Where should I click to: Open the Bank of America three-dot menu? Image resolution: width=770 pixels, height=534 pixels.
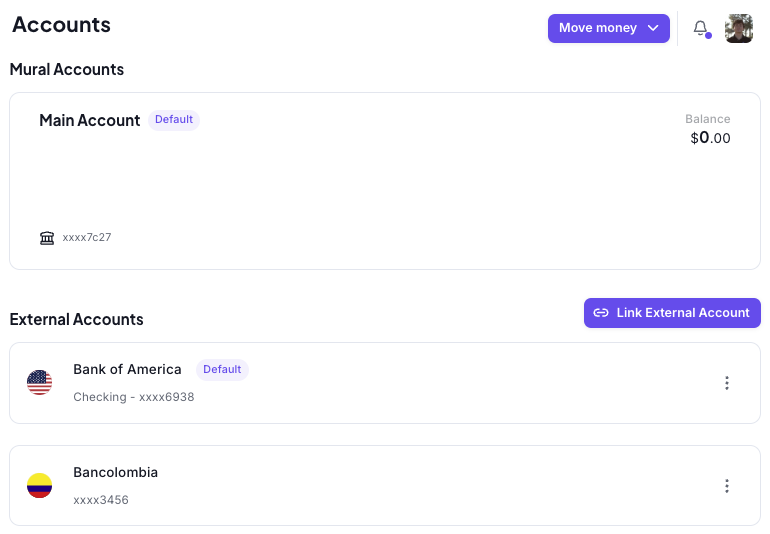727,383
